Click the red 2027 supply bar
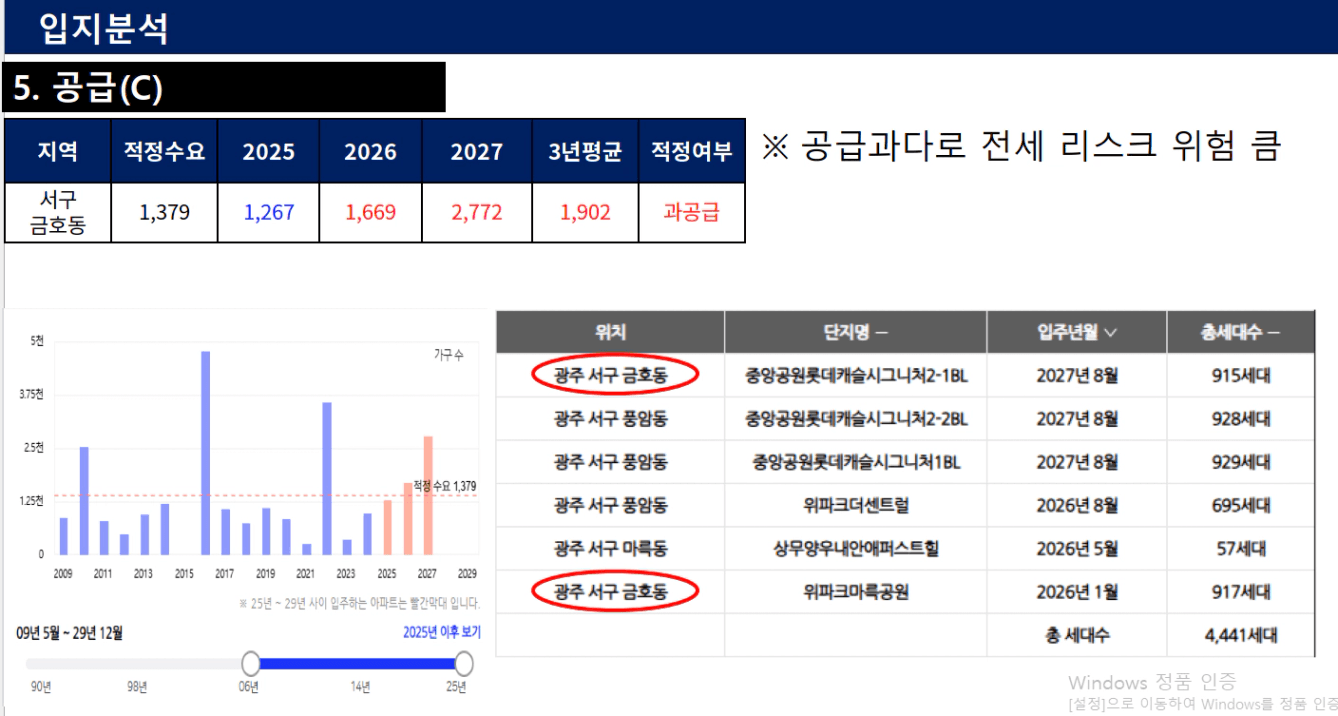 pos(428,495)
